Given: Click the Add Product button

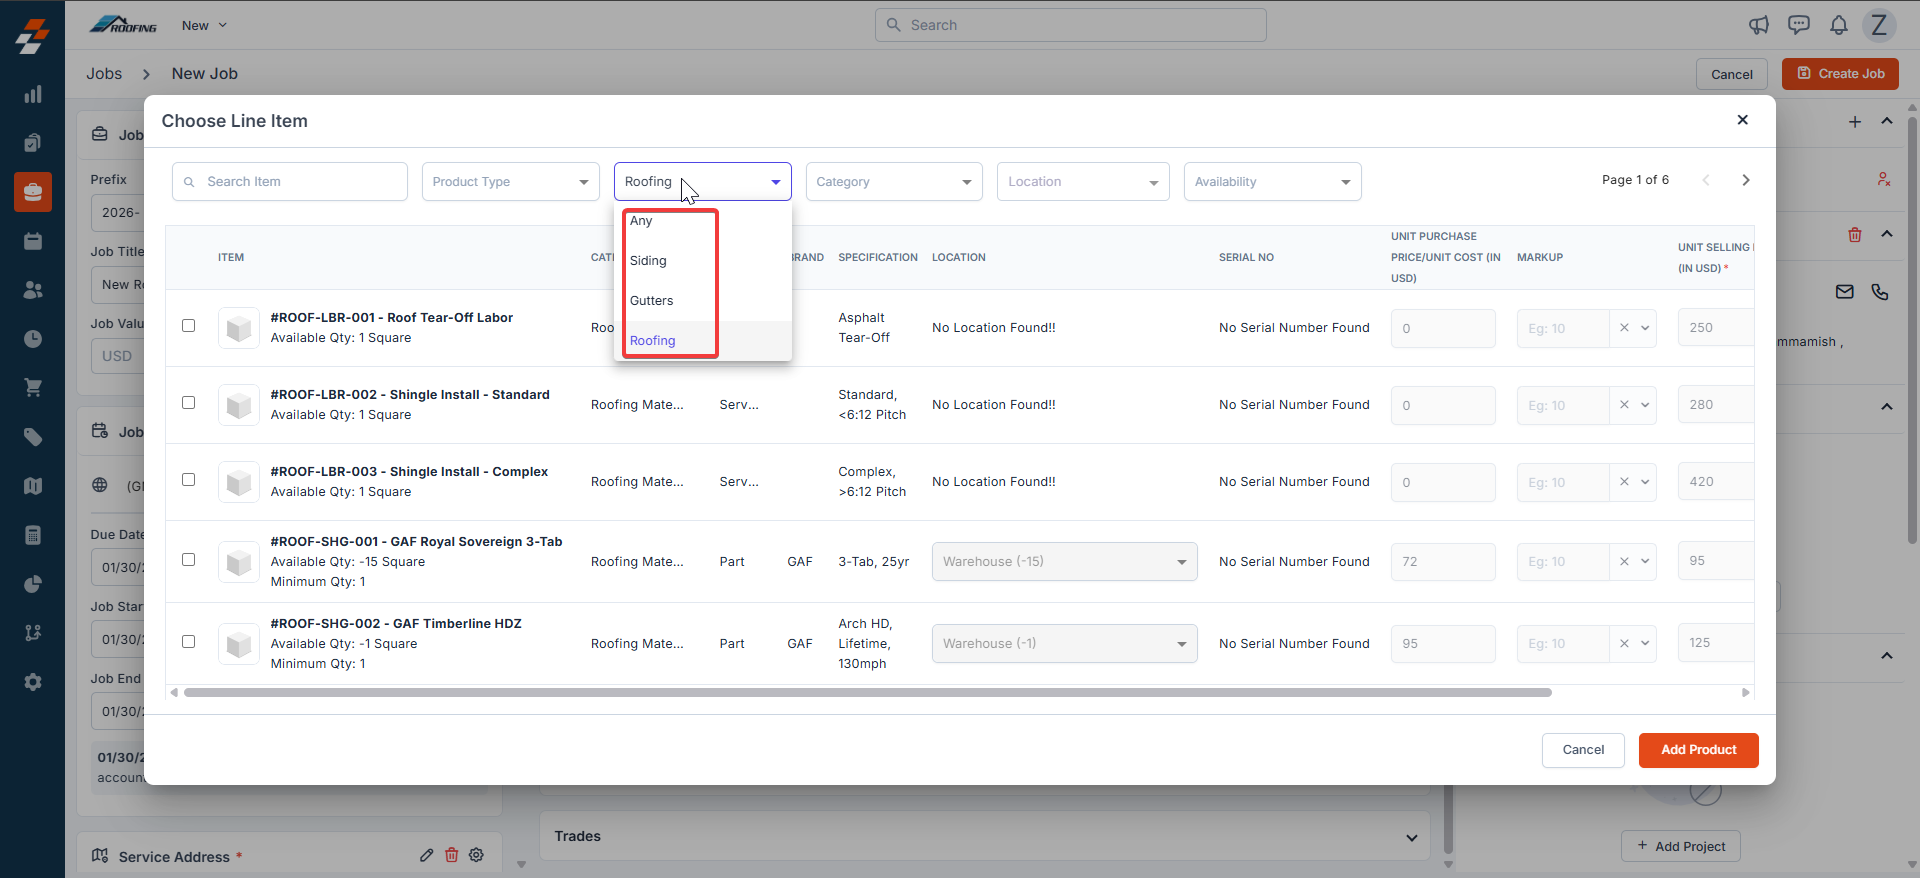Looking at the screenshot, I should coord(1698,750).
